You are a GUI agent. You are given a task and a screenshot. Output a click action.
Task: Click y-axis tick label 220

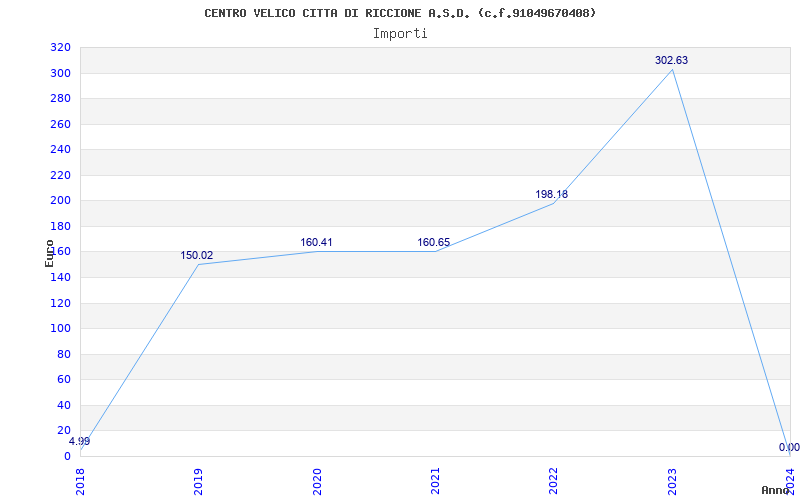point(61,176)
